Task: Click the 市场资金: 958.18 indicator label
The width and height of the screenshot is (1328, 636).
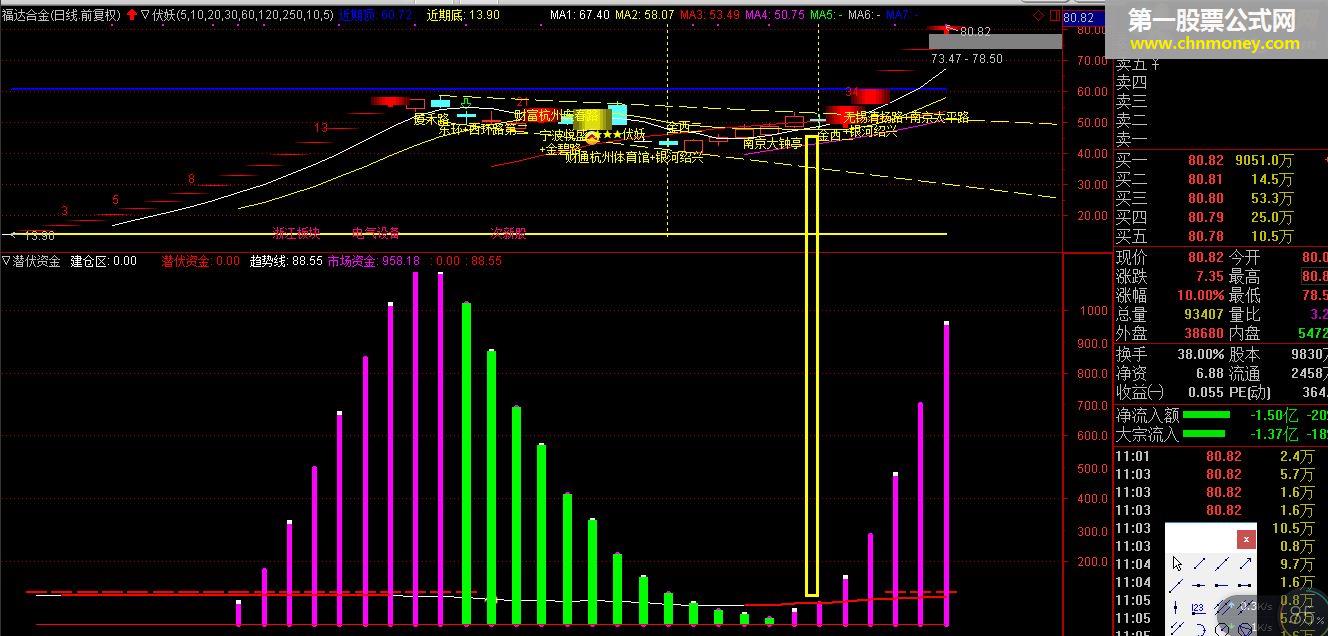Action: point(373,261)
